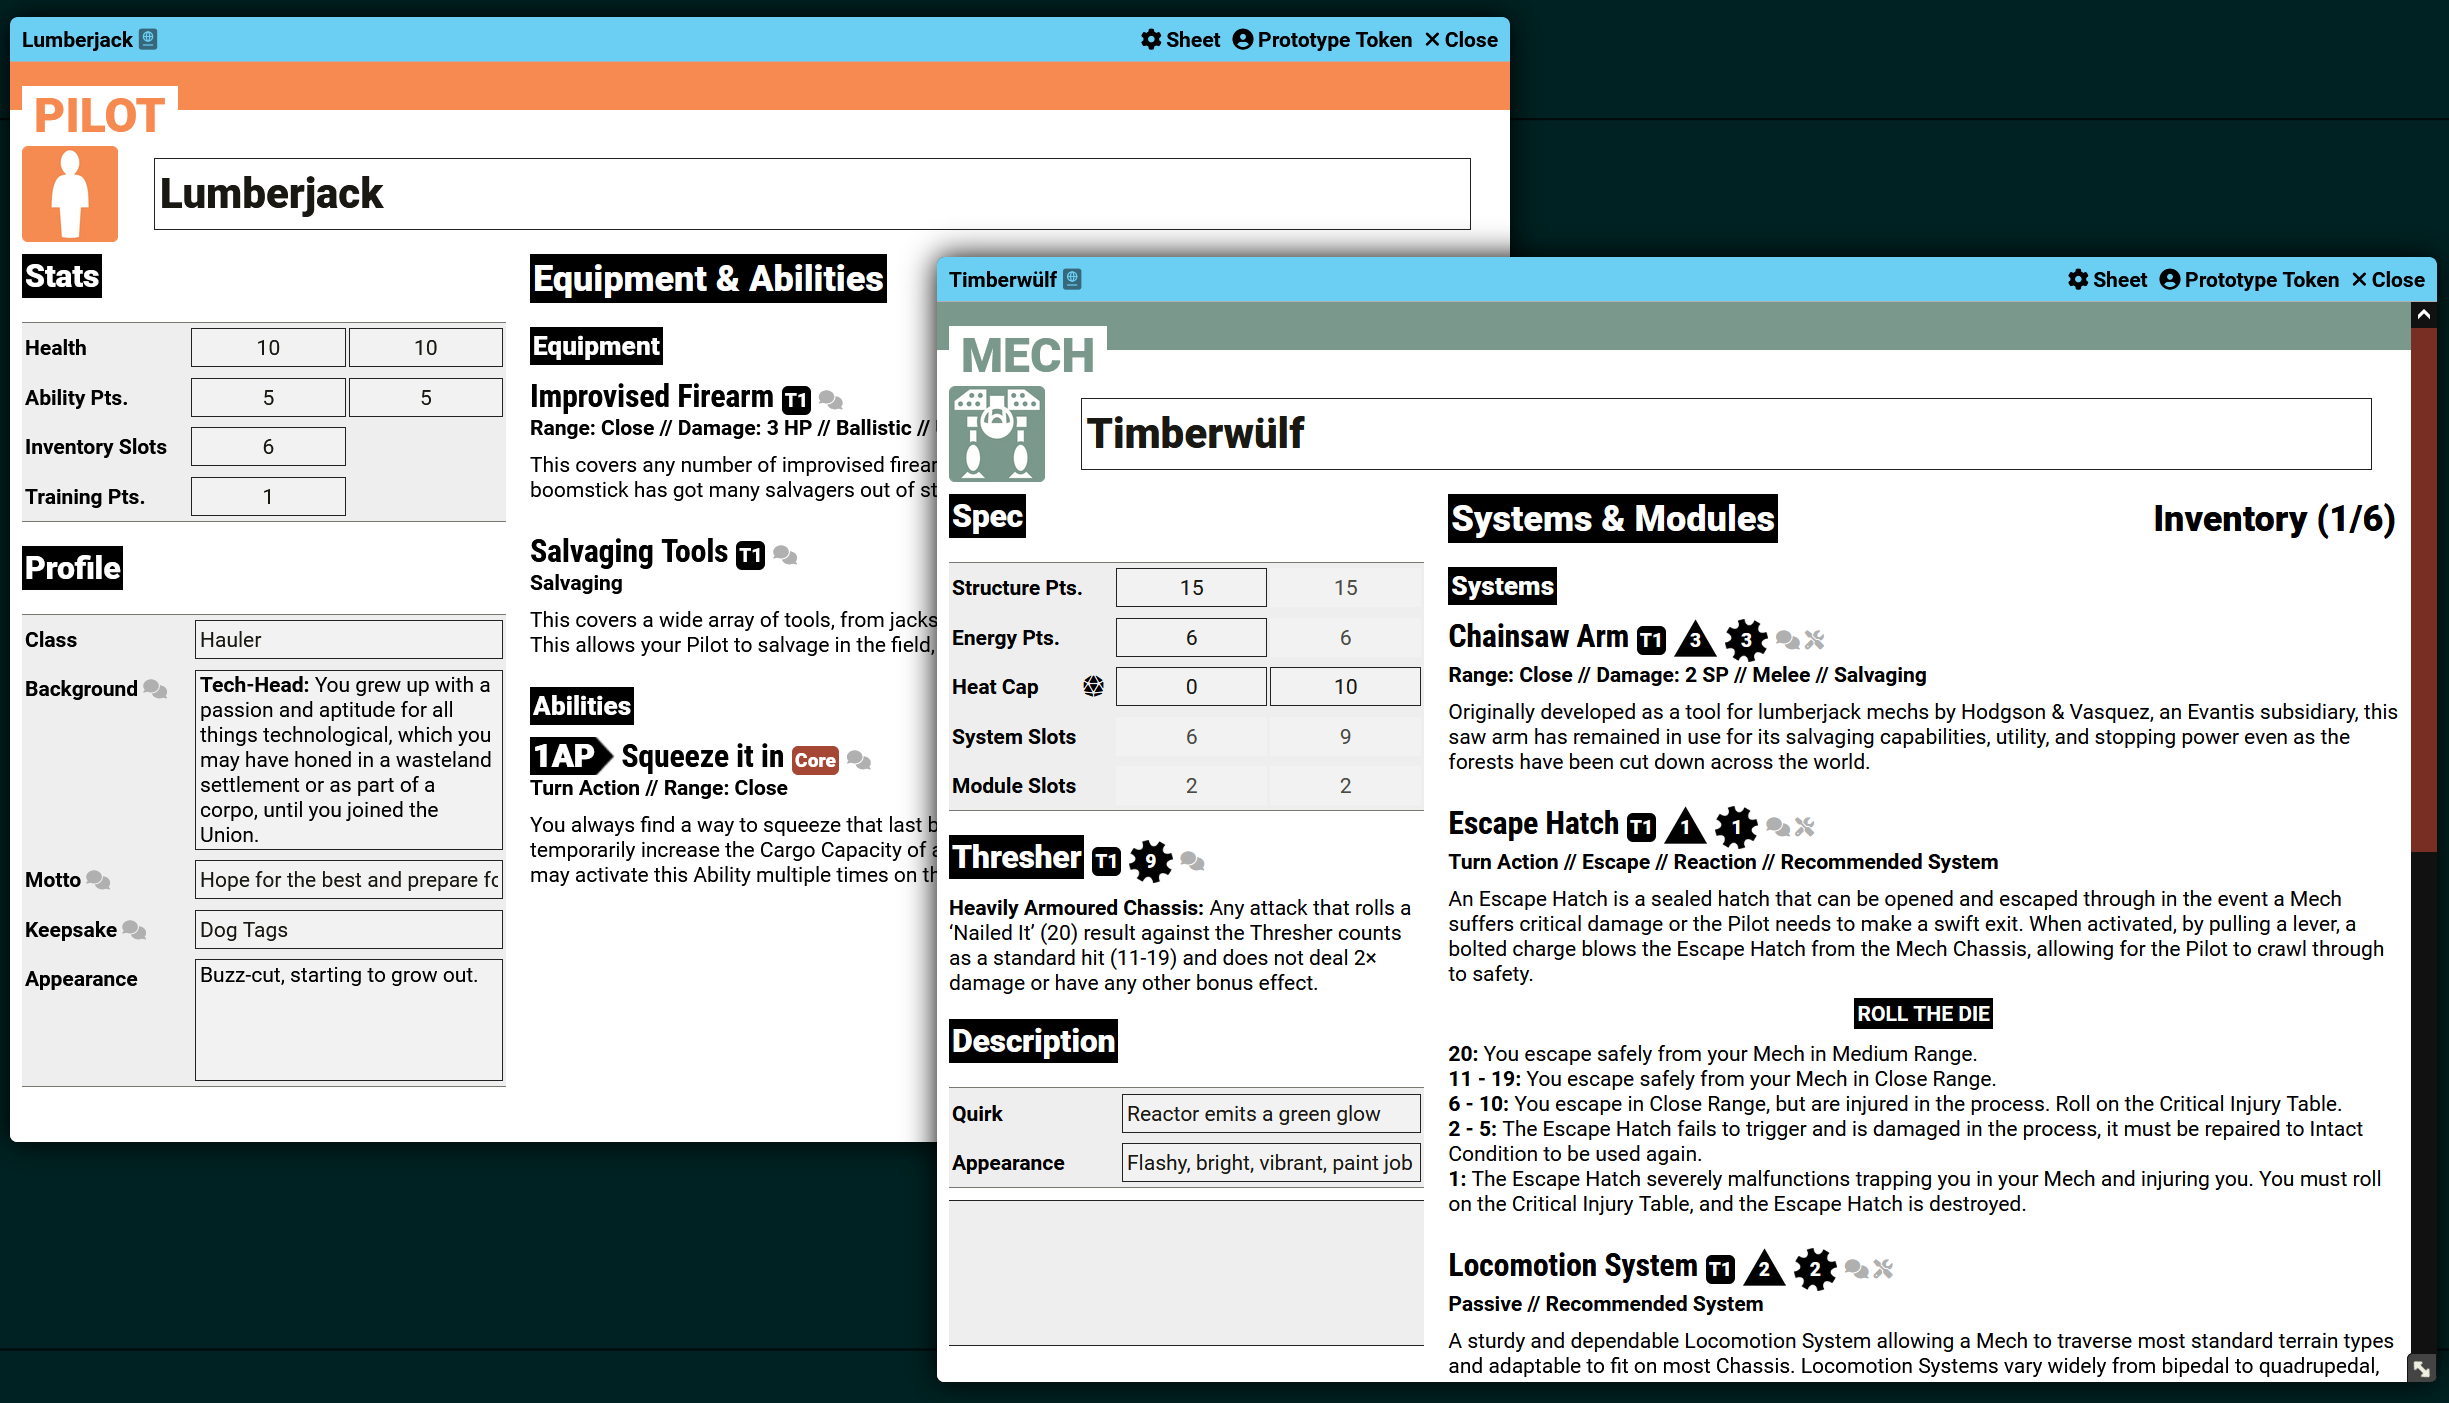The image size is (2449, 1403).
Task: Click the Thresher T1 tech badge
Action: (x=1106, y=861)
